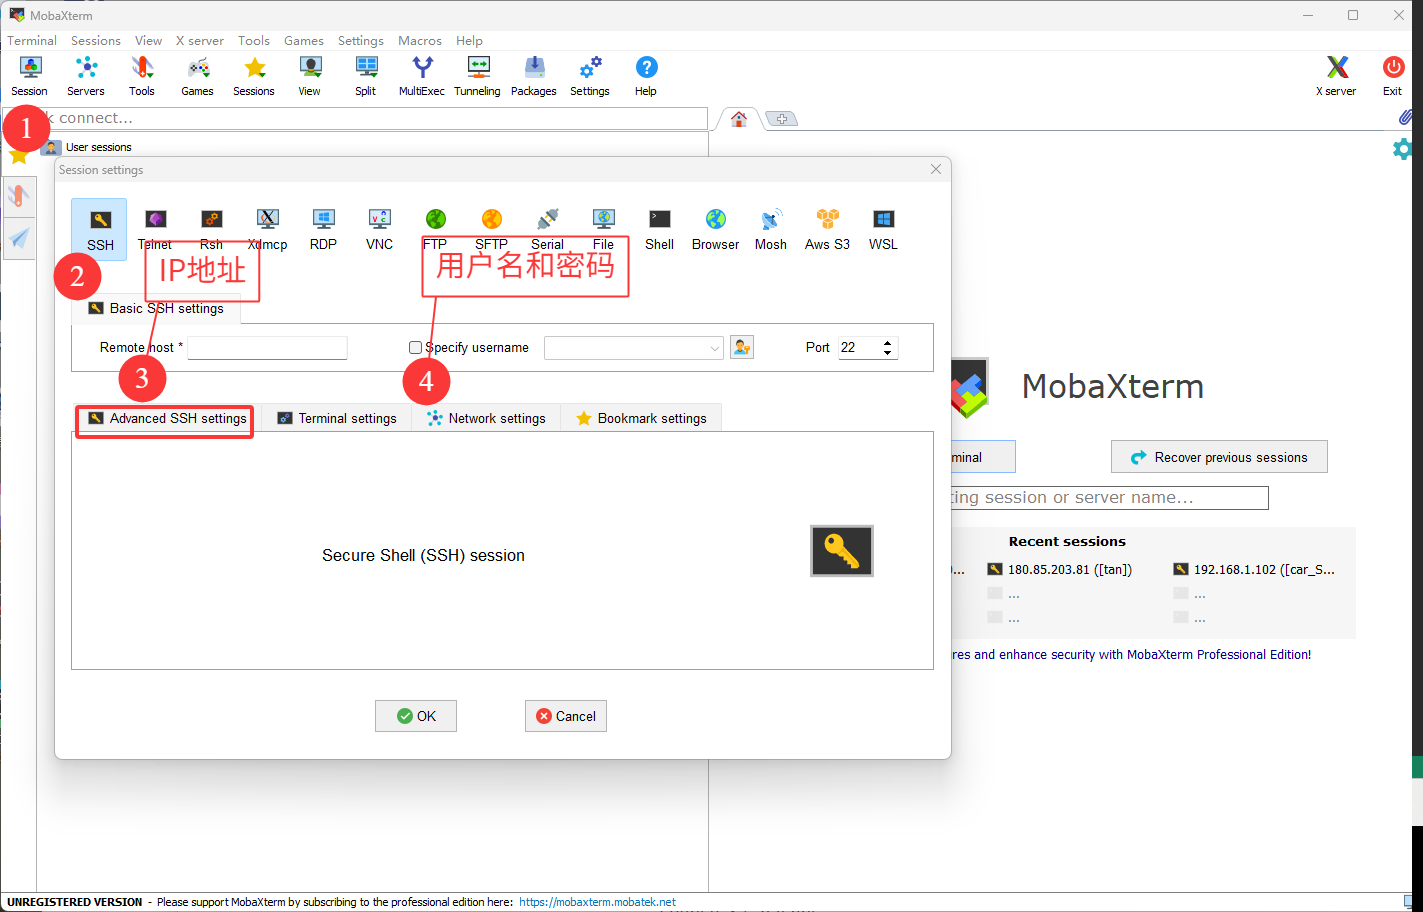The width and height of the screenshot is (1423, 912).
Task: Select the WSL session type
Action: (883, 230)
